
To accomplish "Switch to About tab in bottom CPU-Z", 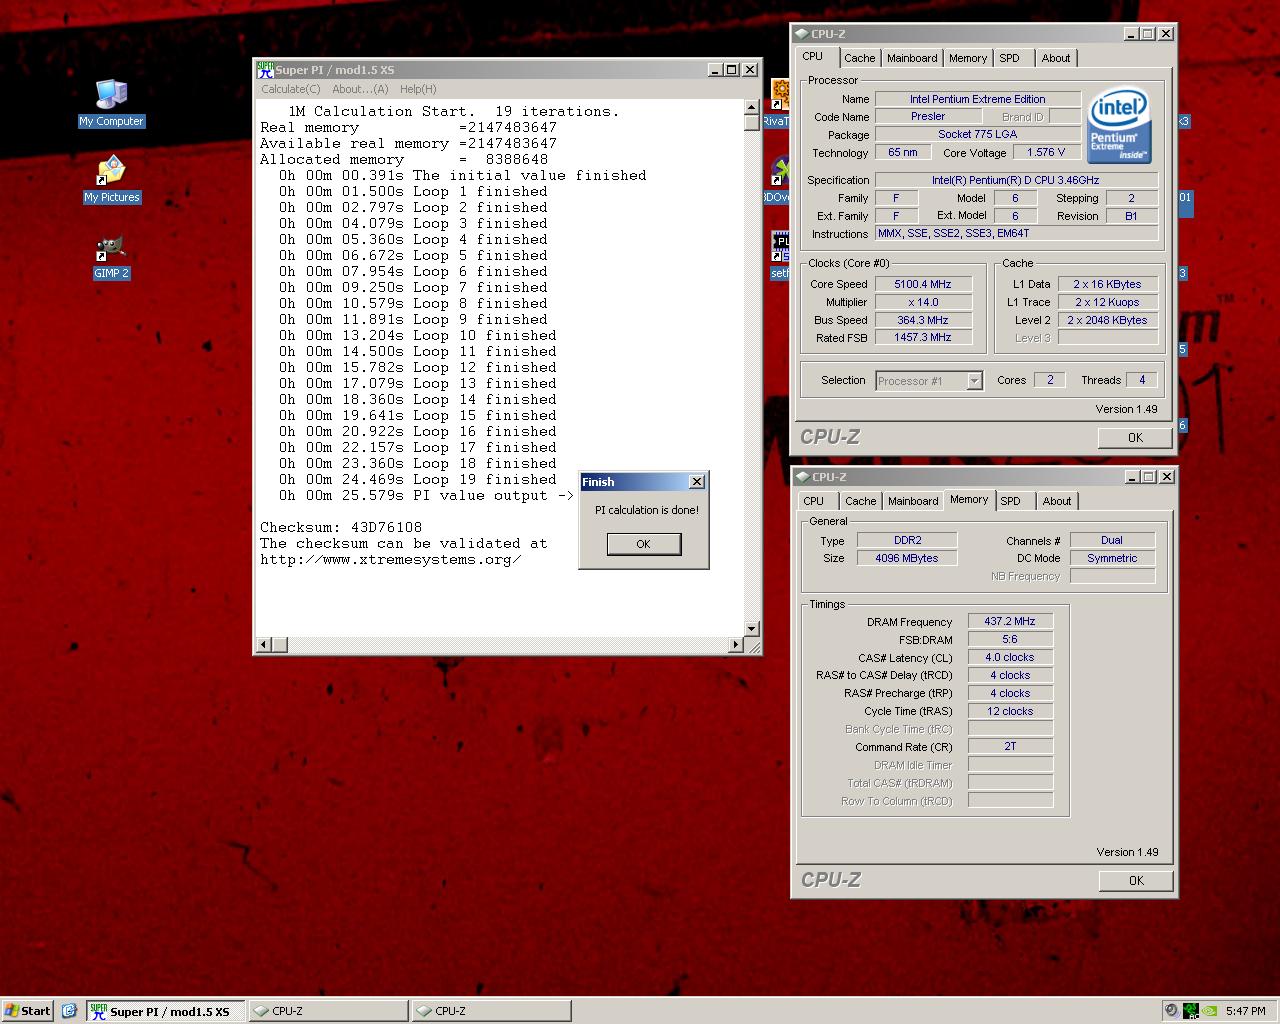I will coord(1057,501).
